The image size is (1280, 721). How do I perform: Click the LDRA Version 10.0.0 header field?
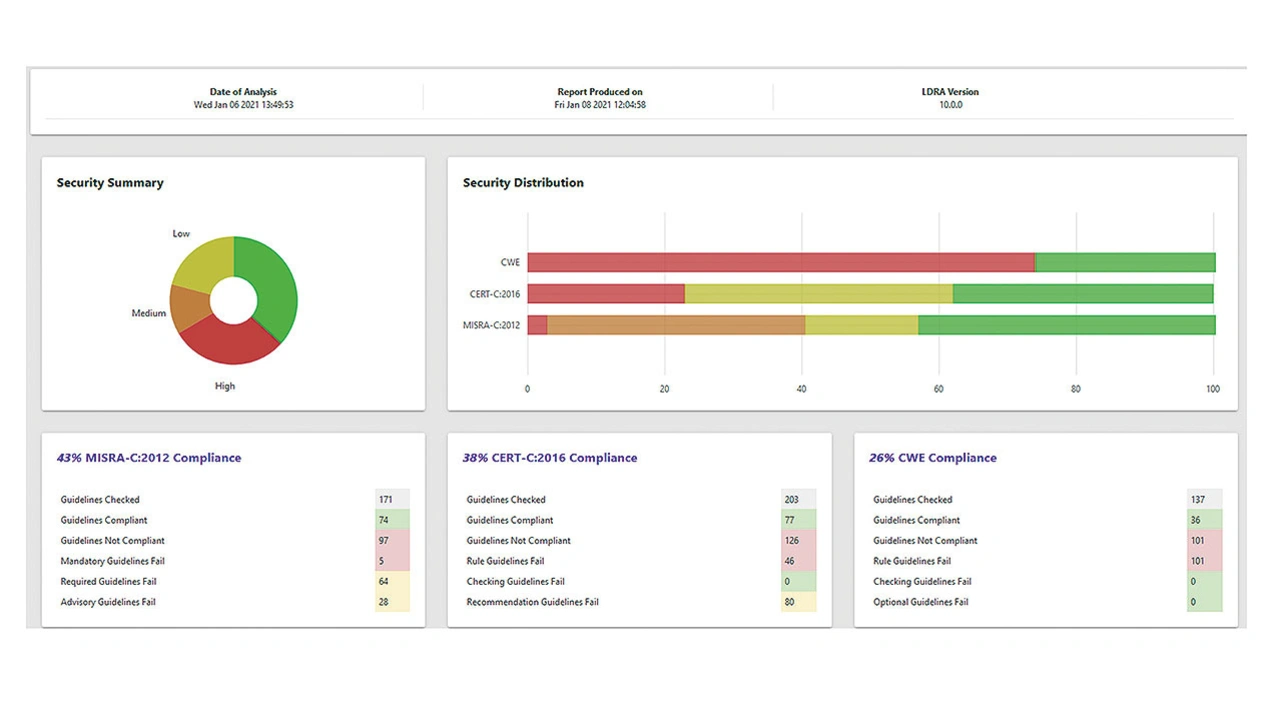point(950,98)
